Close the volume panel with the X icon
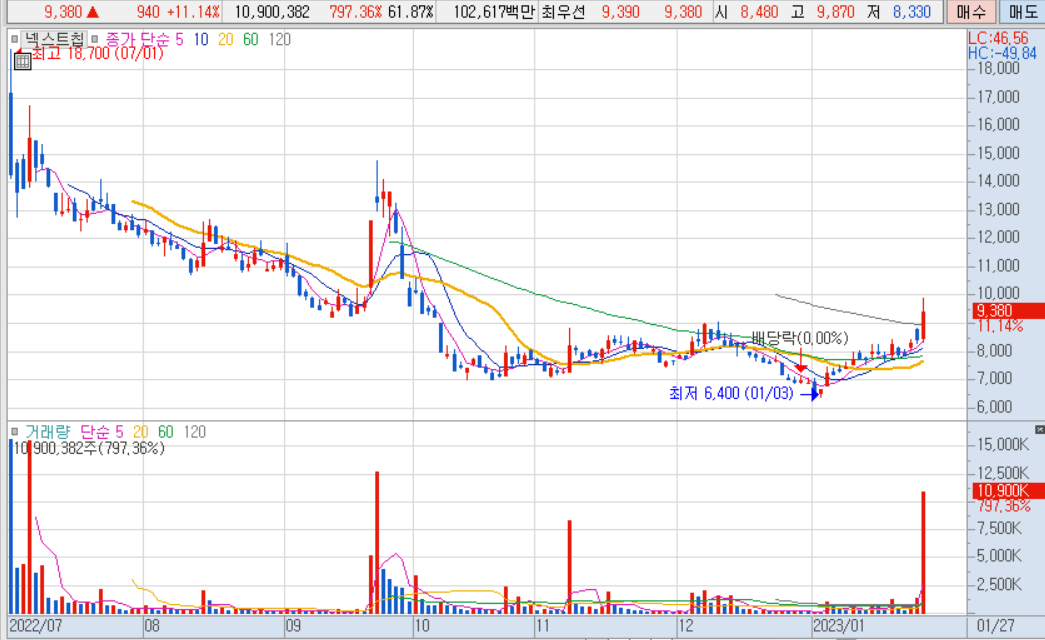The image size is (1045, 640). 1039,429
